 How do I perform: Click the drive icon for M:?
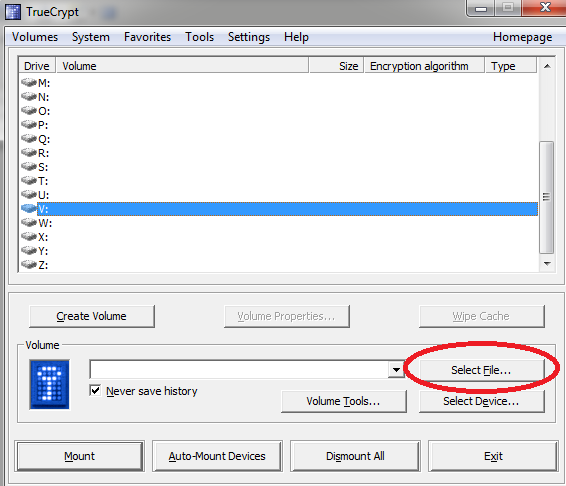pyautogui.click(x=29, y=83)
